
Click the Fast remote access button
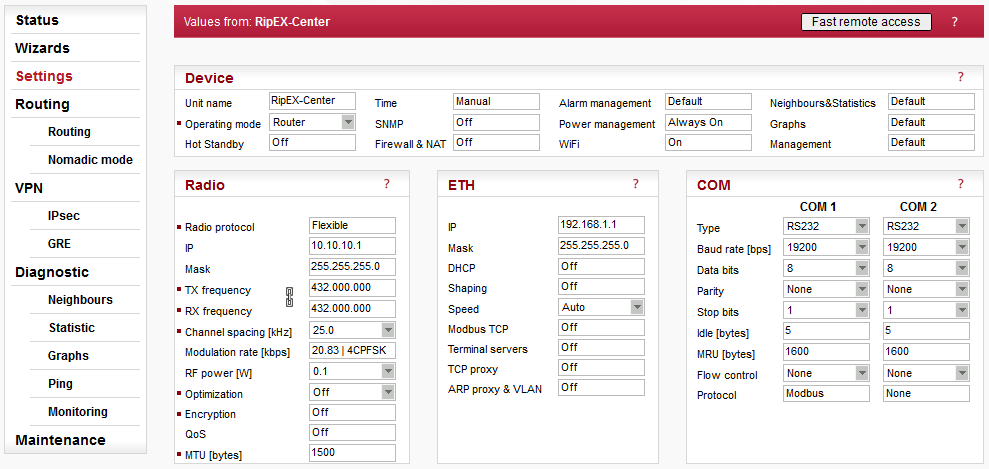(866, 21)
